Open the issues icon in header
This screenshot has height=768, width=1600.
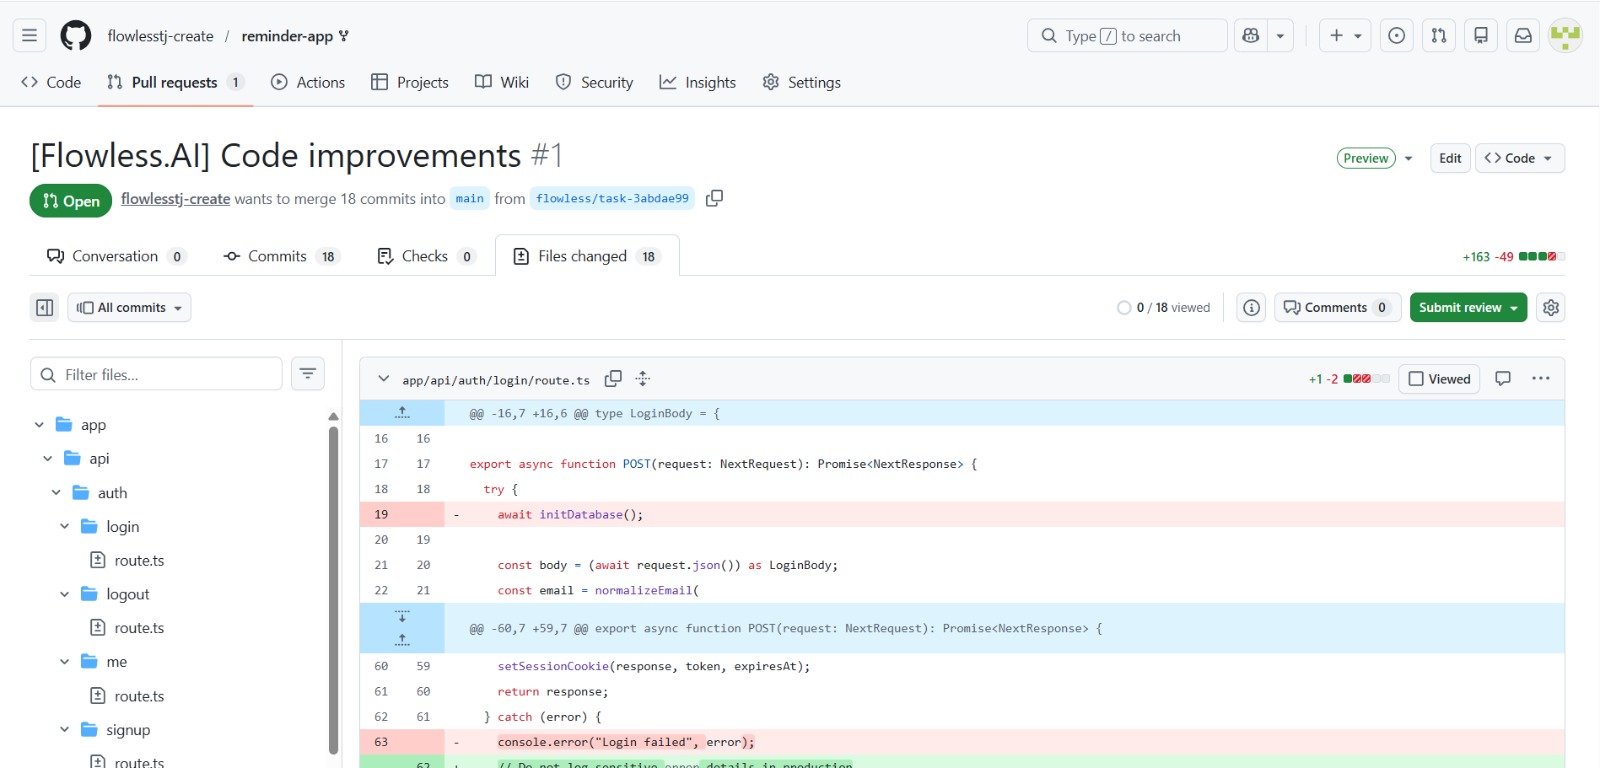coord(1397,36)
